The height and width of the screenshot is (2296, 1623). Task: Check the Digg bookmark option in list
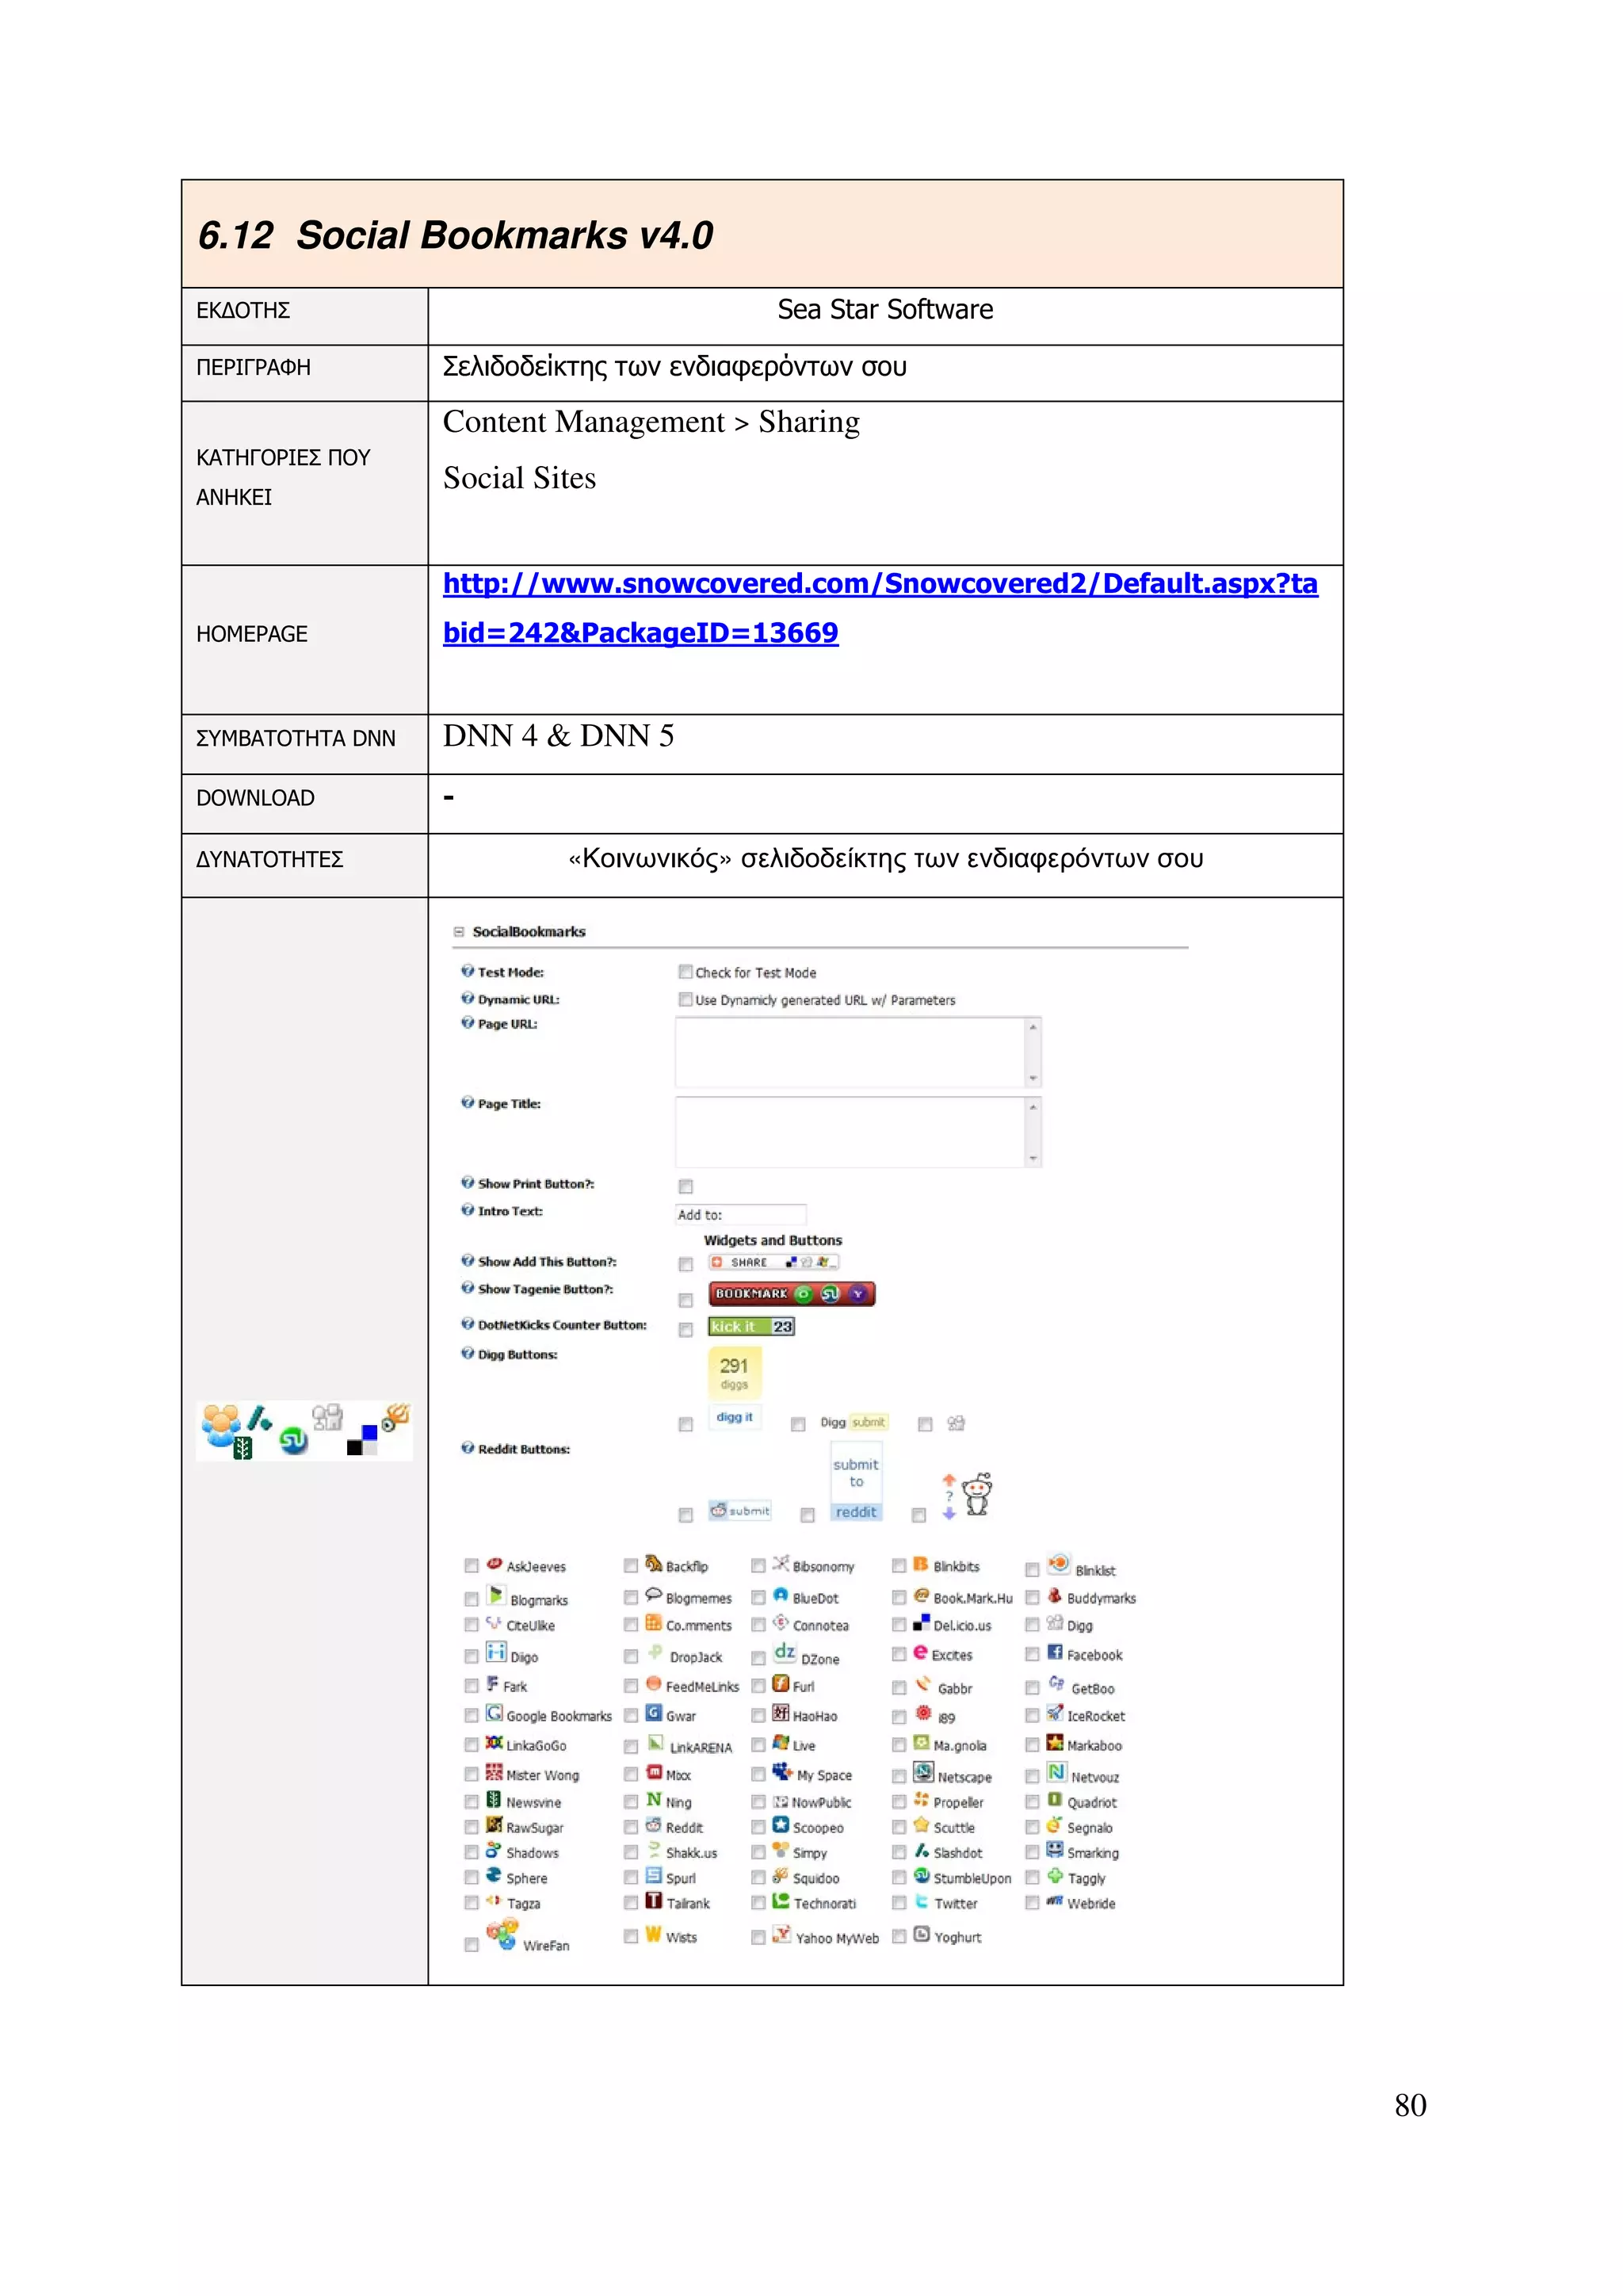click(x=1032, y=1625)
